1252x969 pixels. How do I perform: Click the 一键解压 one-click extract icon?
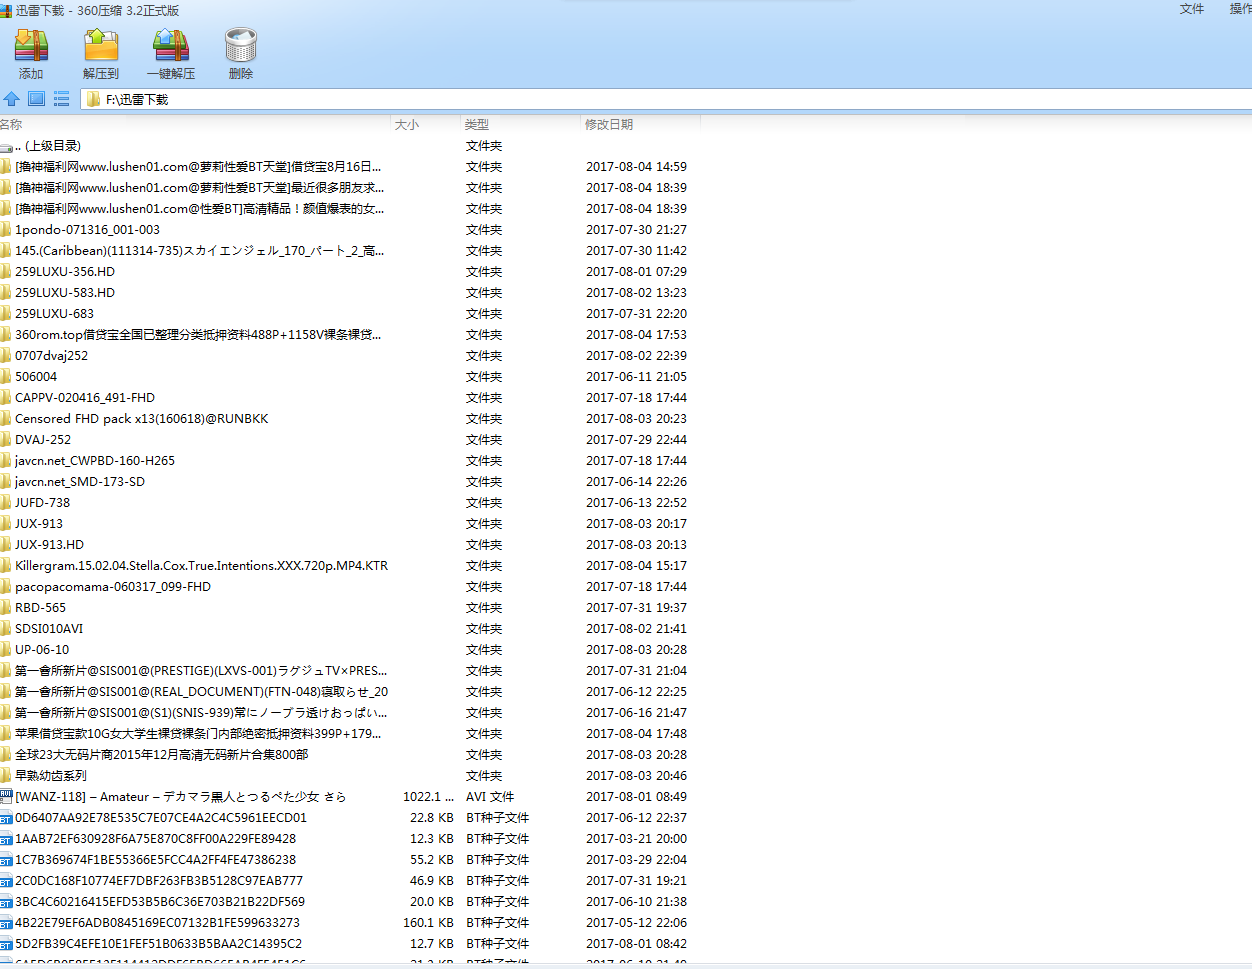tap(171, 46)
